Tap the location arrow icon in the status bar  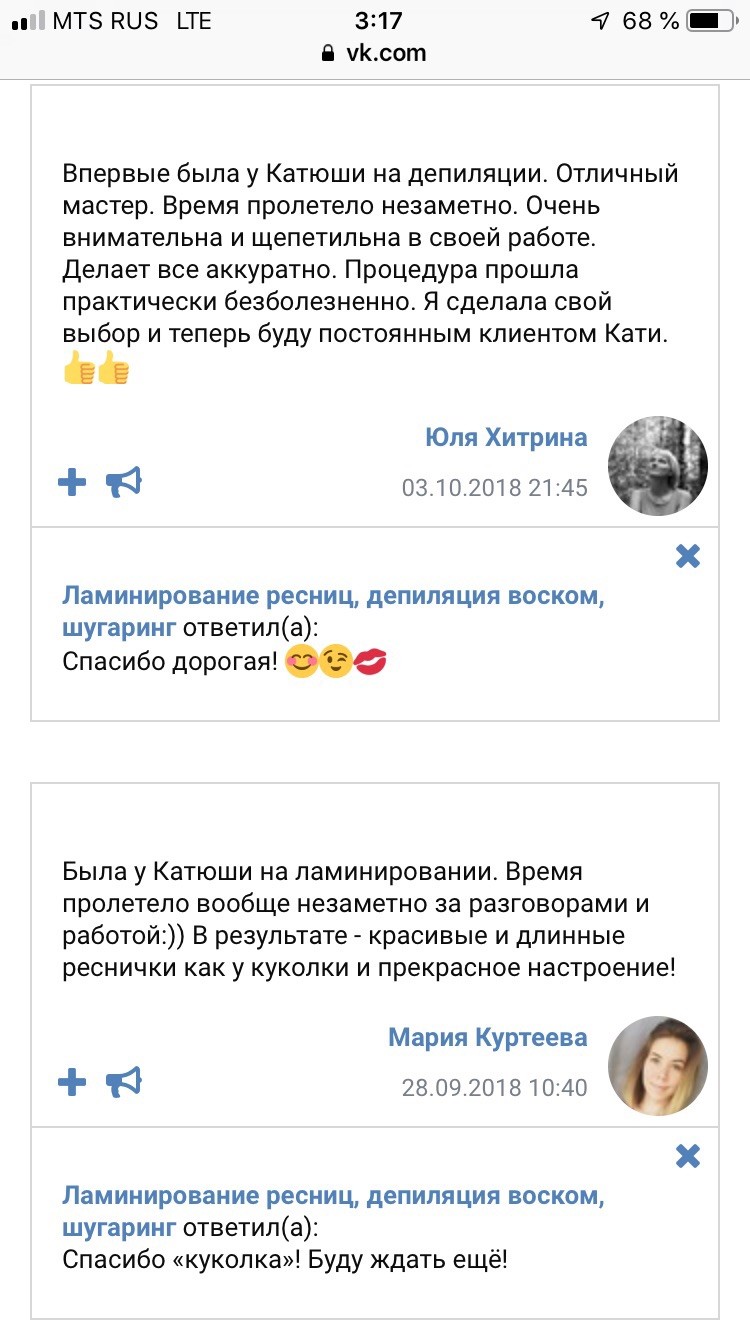tap(601, 21)
